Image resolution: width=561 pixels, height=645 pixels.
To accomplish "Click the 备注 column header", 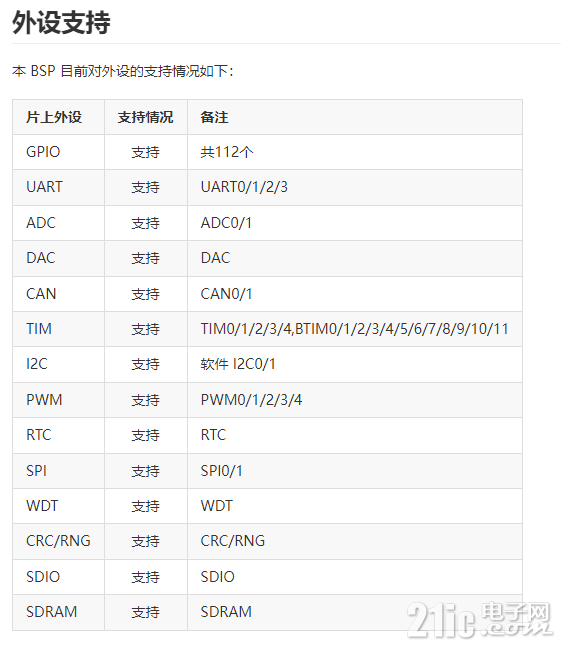I will click(x=355, y=117).
